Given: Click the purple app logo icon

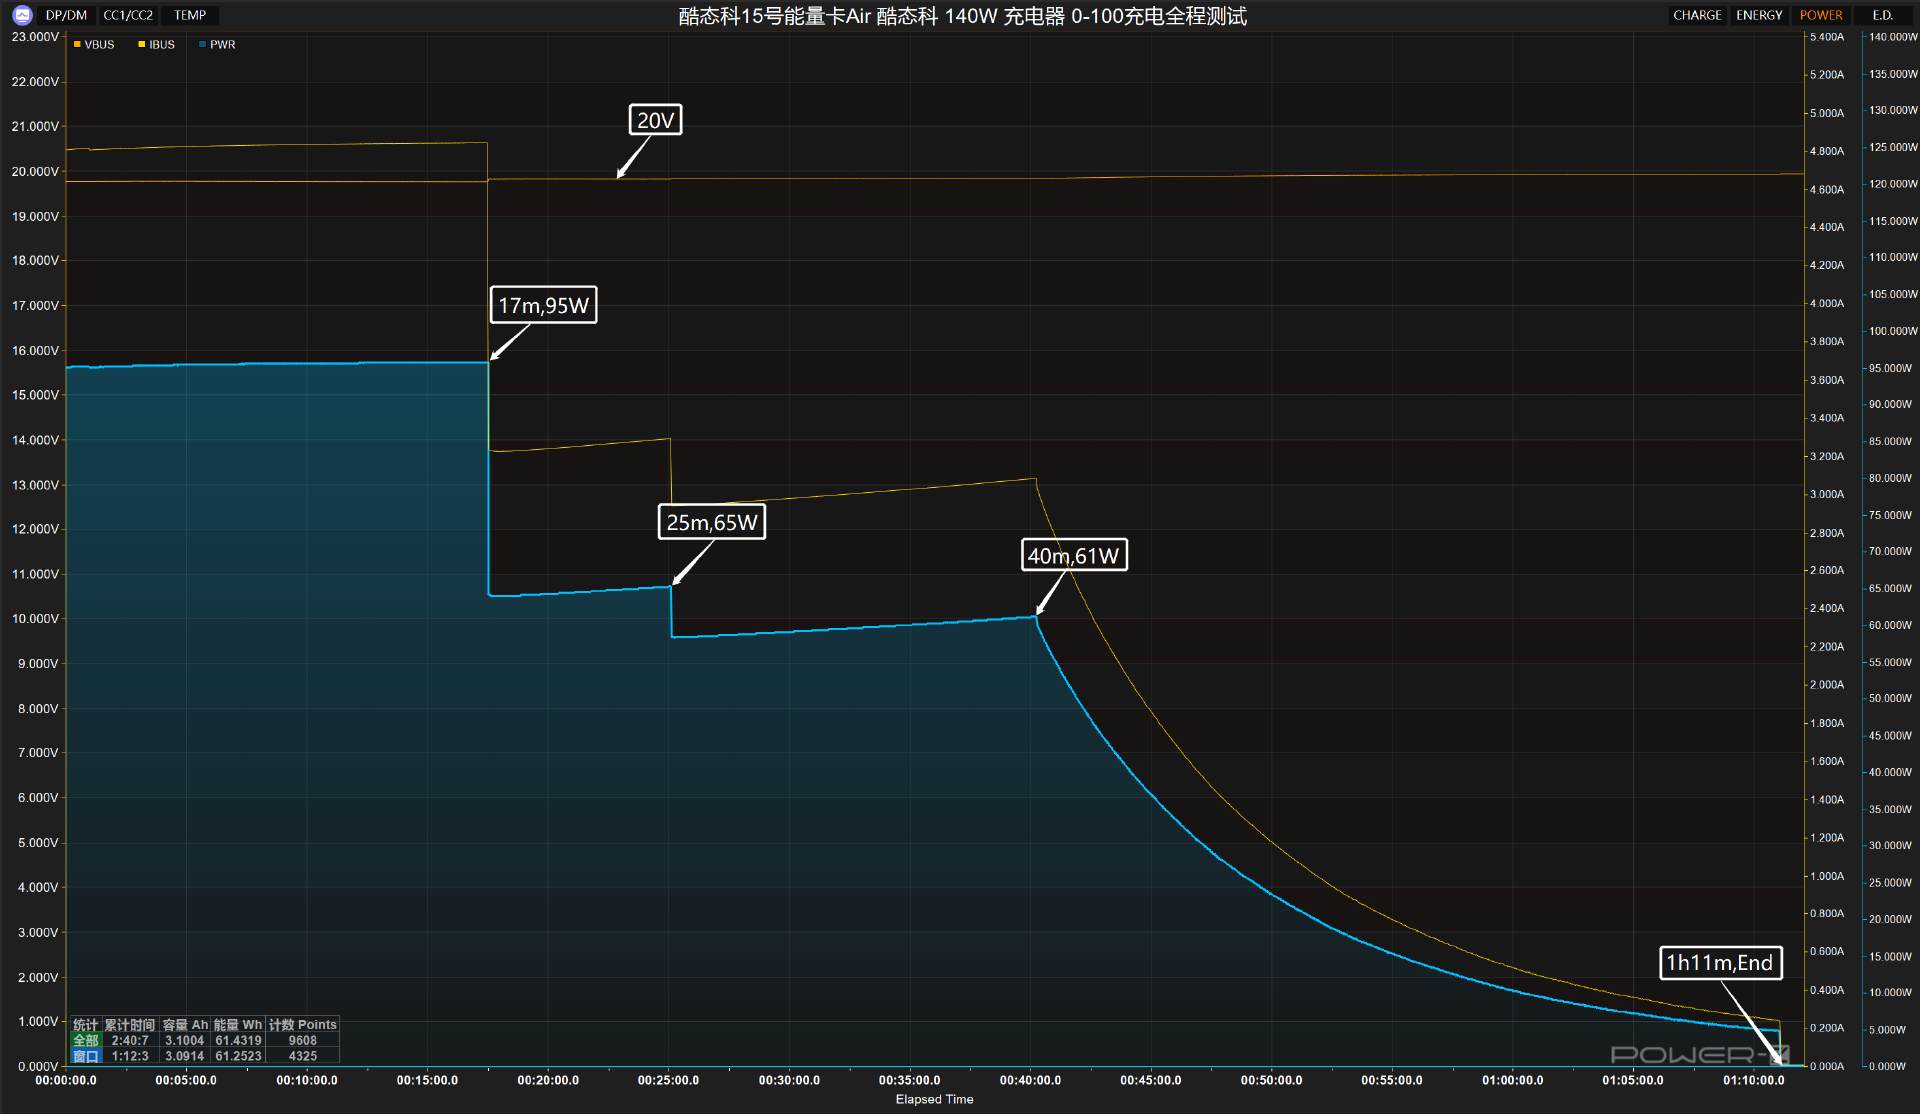Looking at the screenshot, I should pyautogui.click(x=22, y=15).
